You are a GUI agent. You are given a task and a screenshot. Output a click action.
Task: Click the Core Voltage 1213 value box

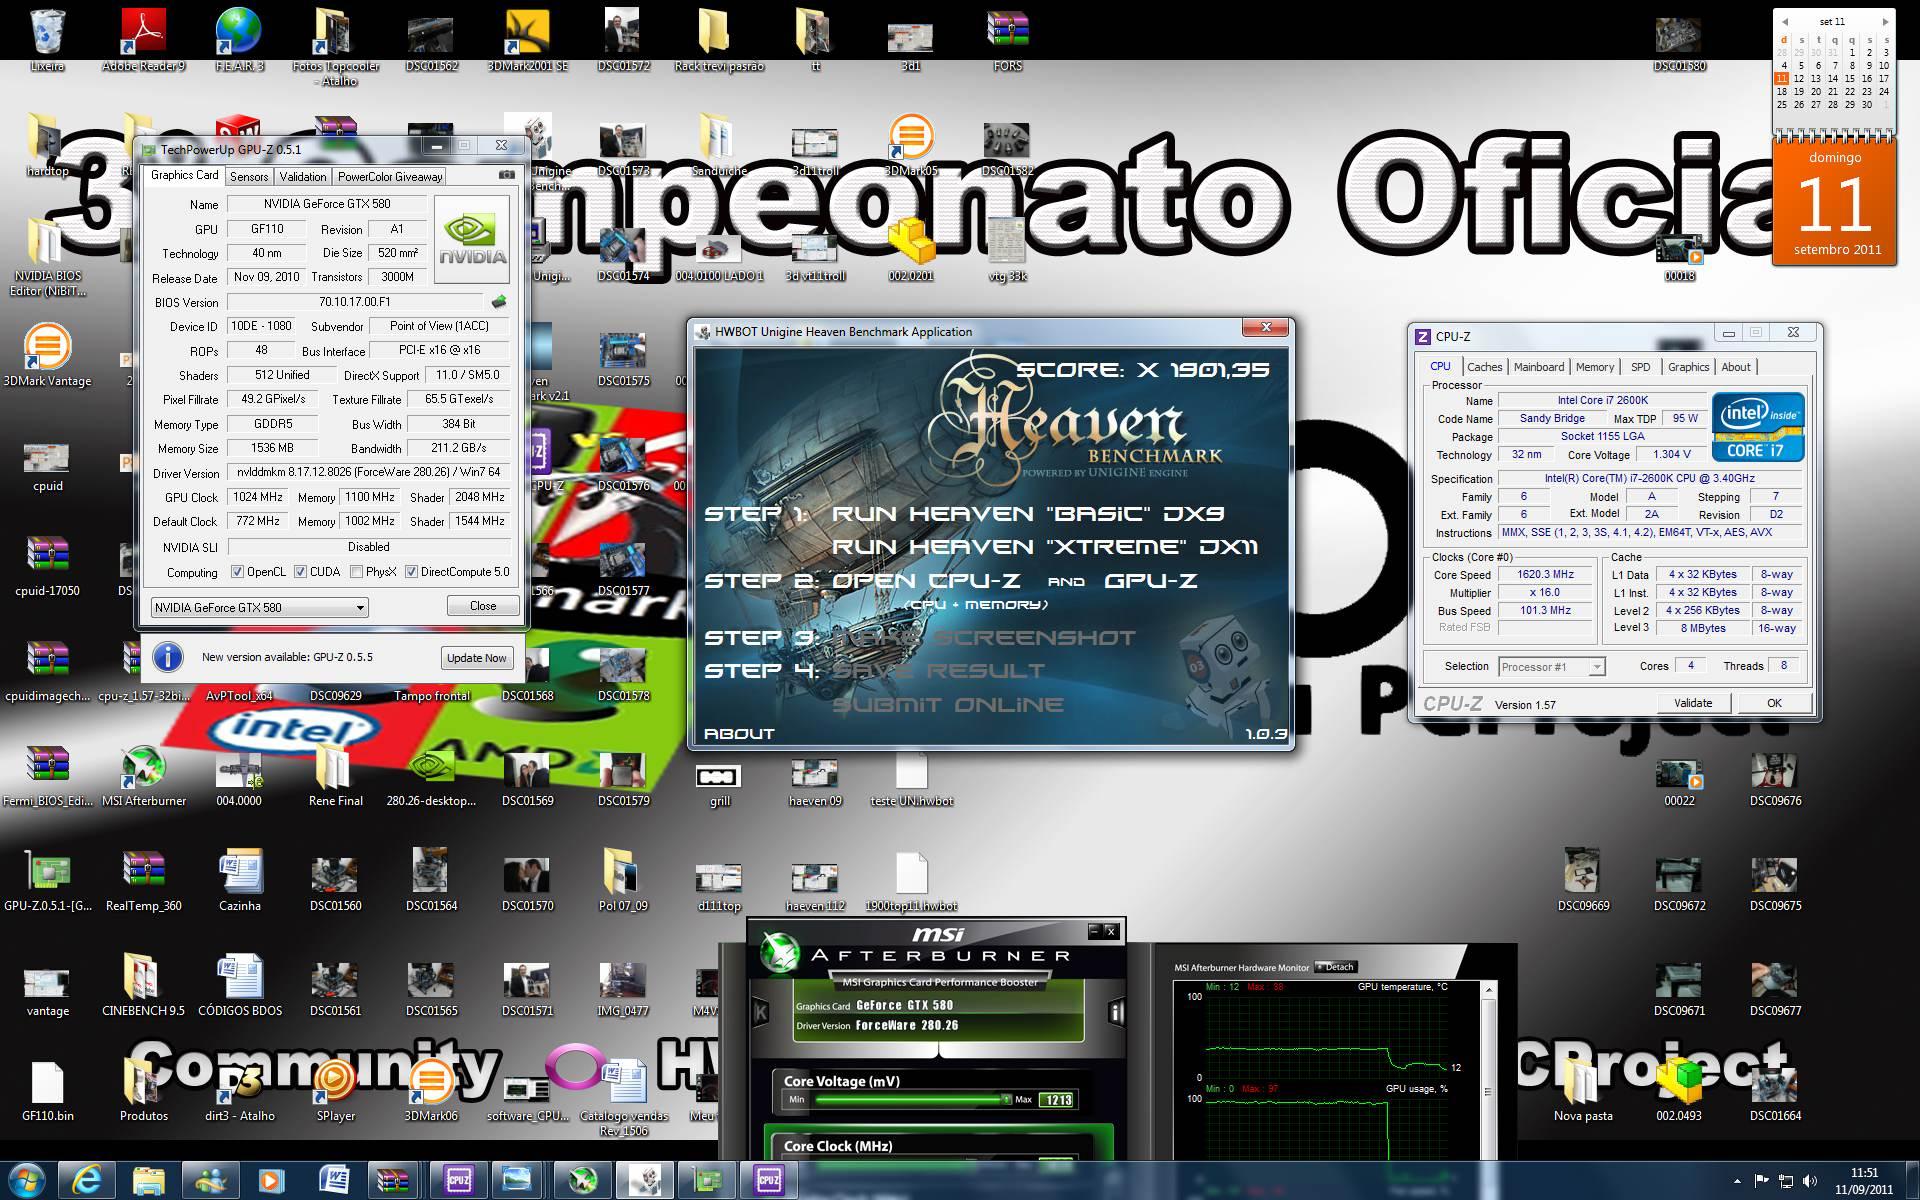coord(1057,1100)
